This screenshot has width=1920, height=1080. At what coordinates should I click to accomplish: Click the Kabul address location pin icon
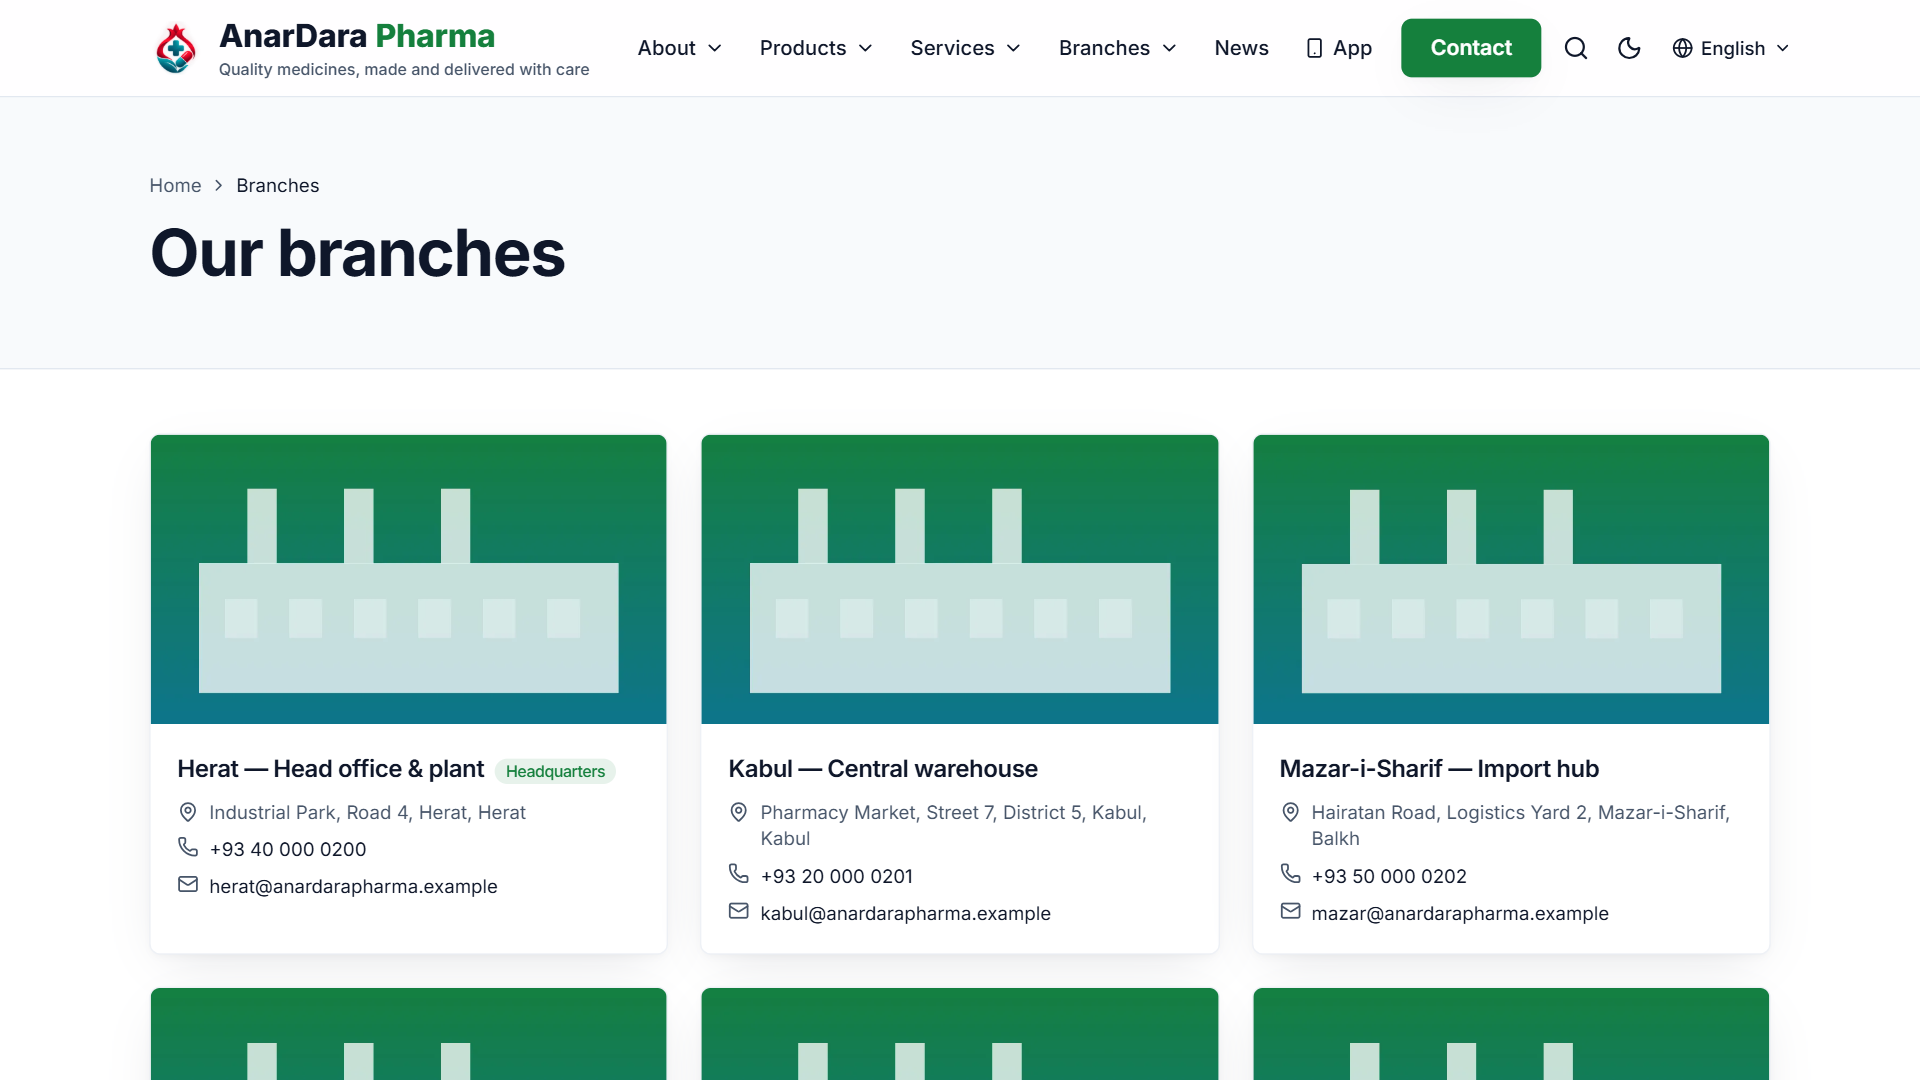(x=739, y=812)
